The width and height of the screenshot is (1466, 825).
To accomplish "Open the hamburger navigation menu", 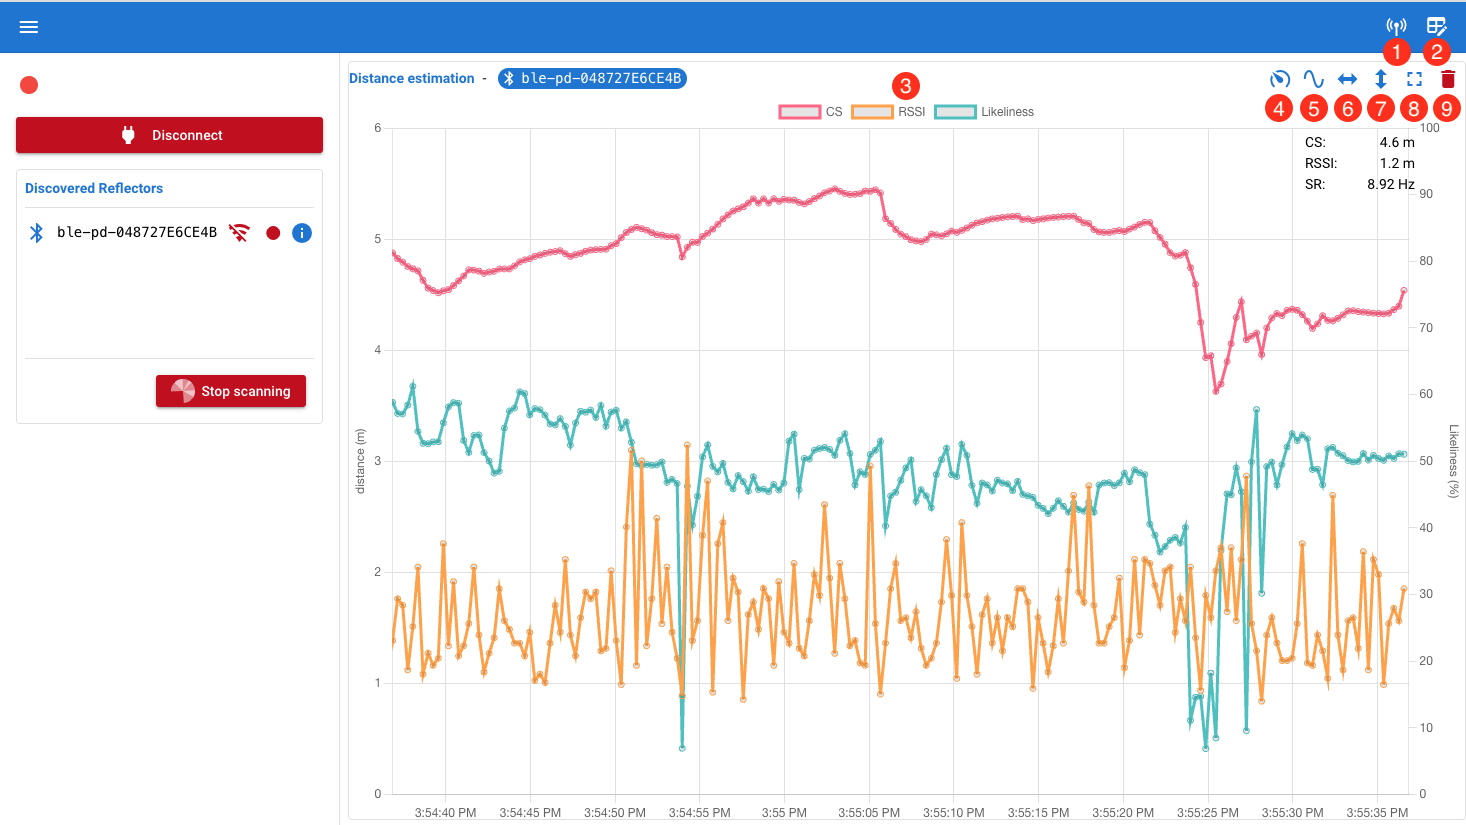I will pyautogui.click(x=28, y=26).
